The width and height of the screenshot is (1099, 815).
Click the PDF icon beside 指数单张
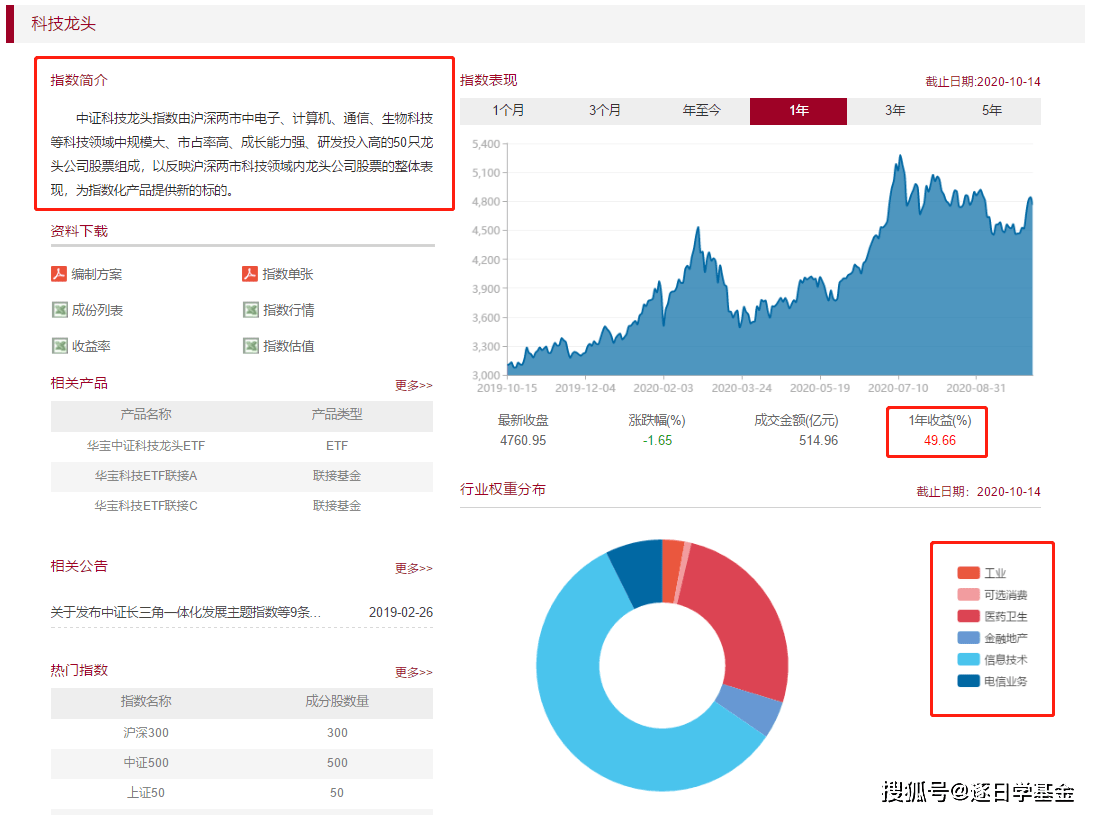pyautogui.click(x=250, y=274)
